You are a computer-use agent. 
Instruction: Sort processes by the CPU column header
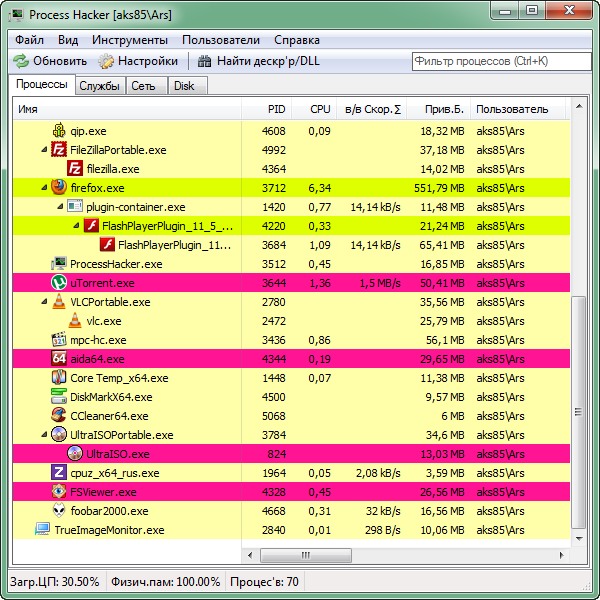click(320, 108)
